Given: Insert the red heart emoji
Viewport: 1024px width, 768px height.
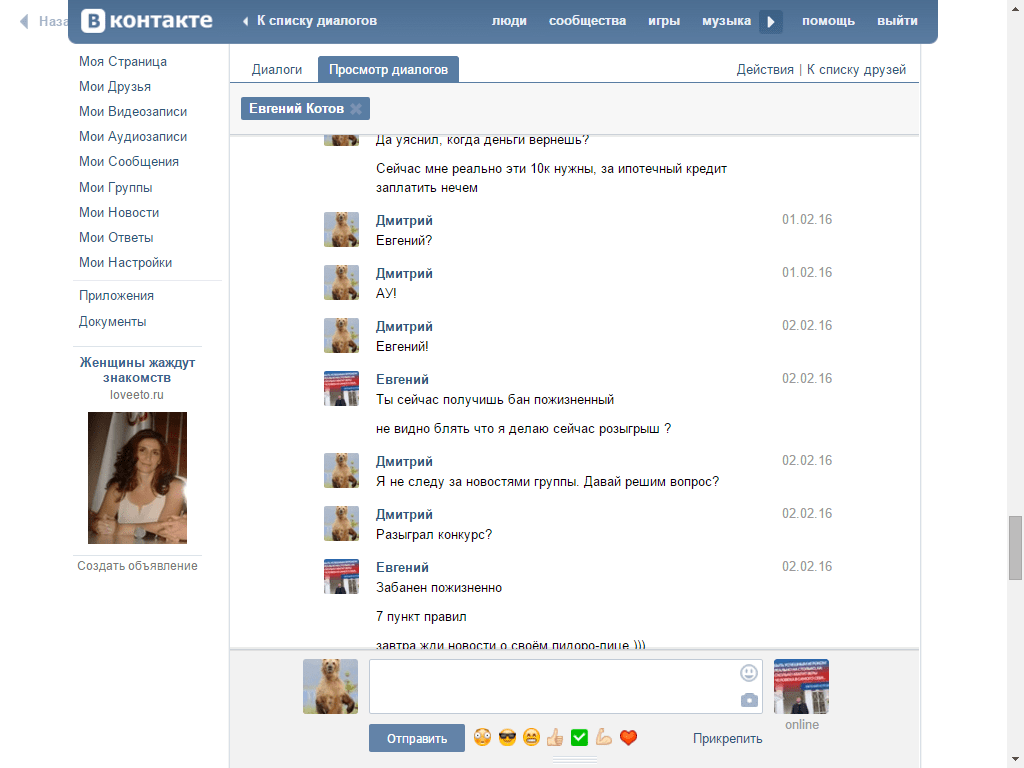Looking at the screenshot, I should tap(628, 738).
